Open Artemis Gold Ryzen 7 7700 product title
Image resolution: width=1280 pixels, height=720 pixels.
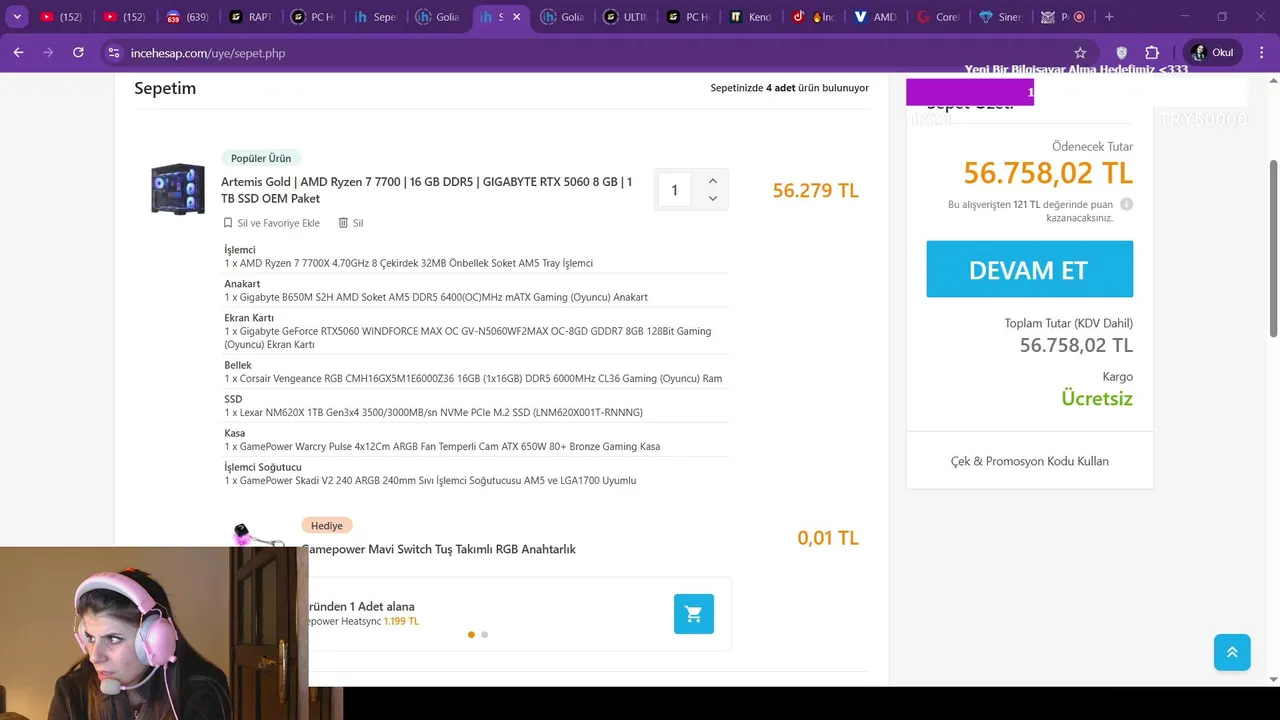(426, 189)
